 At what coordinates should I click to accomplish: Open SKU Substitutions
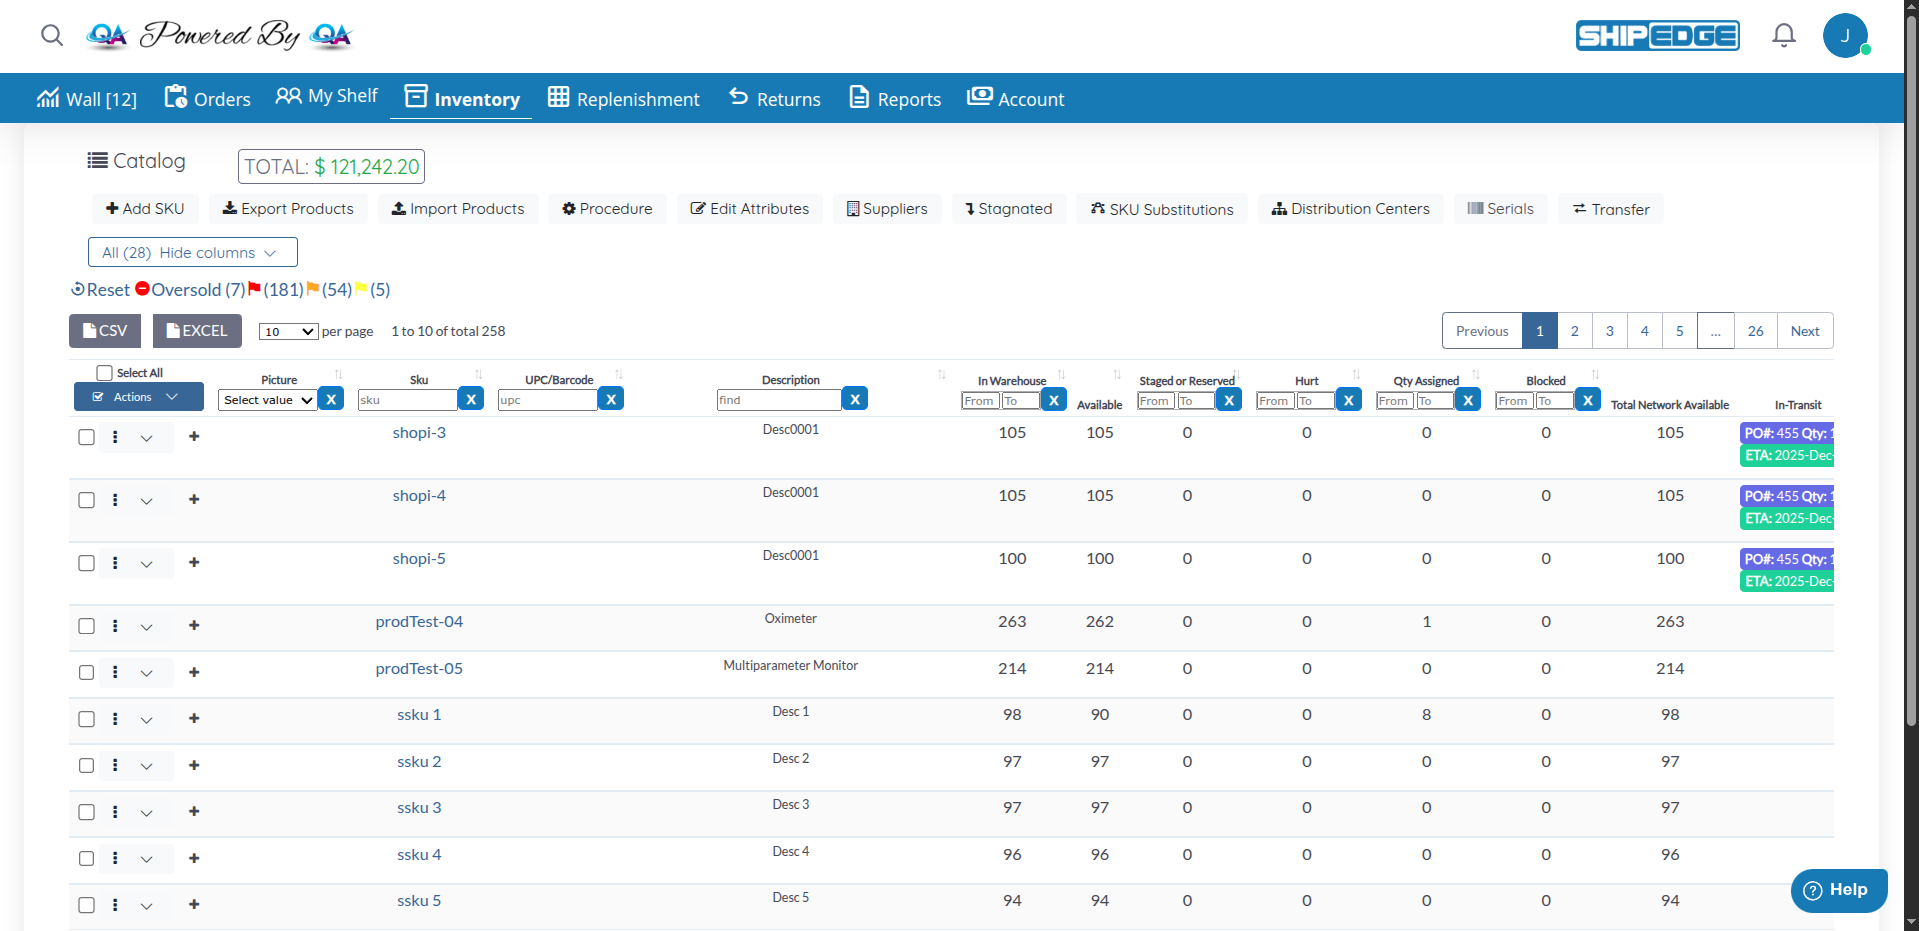click(x=1161, y=208)
